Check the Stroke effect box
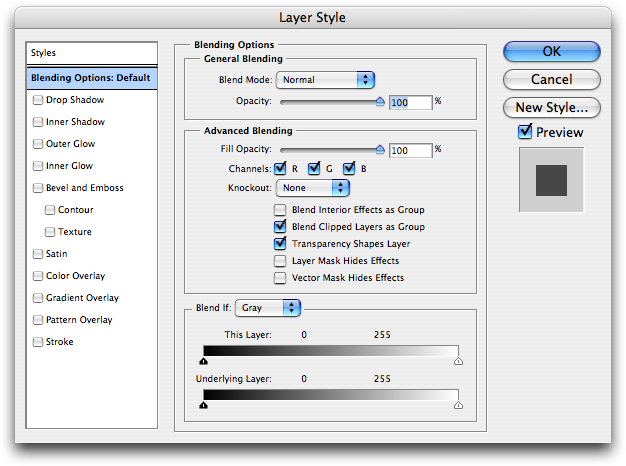 coord(38,342)
